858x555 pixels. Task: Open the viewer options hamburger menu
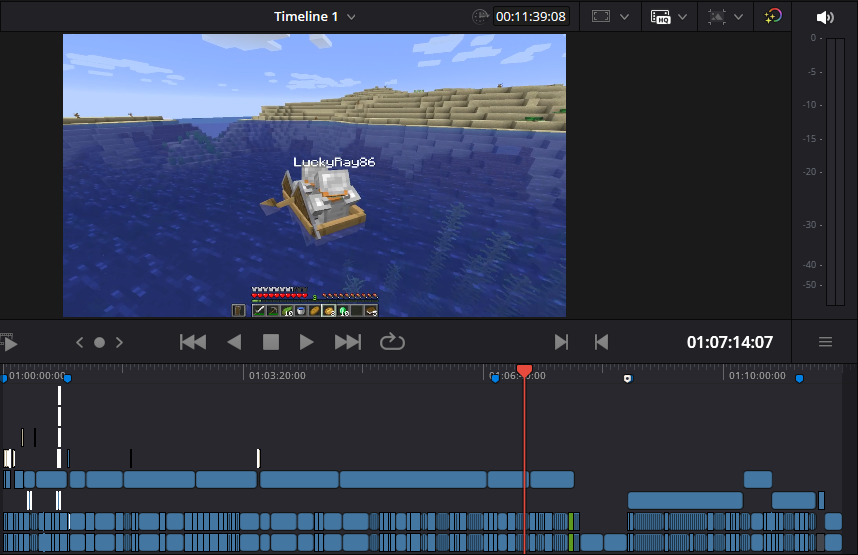[825, 342]
